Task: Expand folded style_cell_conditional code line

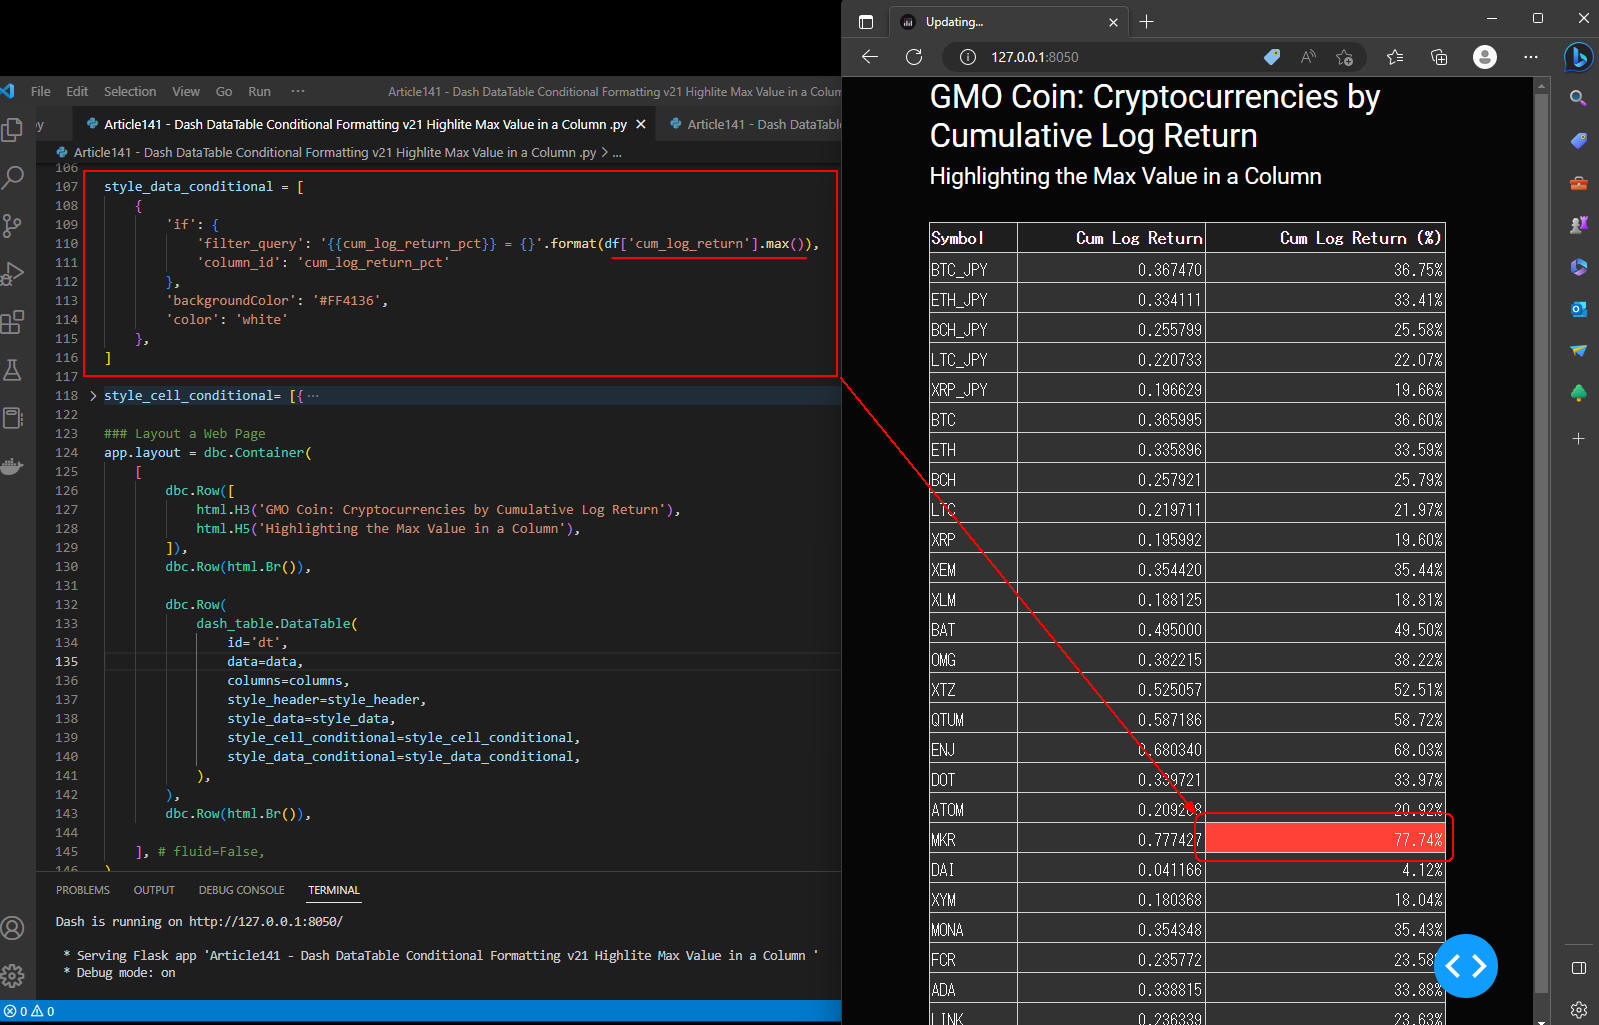Action: coord(93,396)
